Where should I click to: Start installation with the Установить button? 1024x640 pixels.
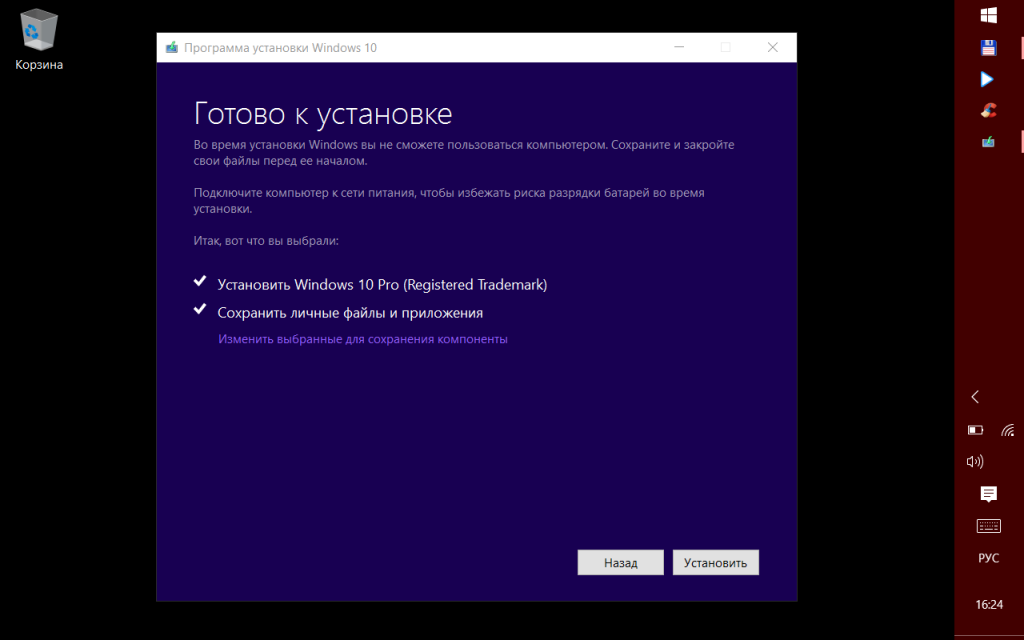(x=716, y=562)
